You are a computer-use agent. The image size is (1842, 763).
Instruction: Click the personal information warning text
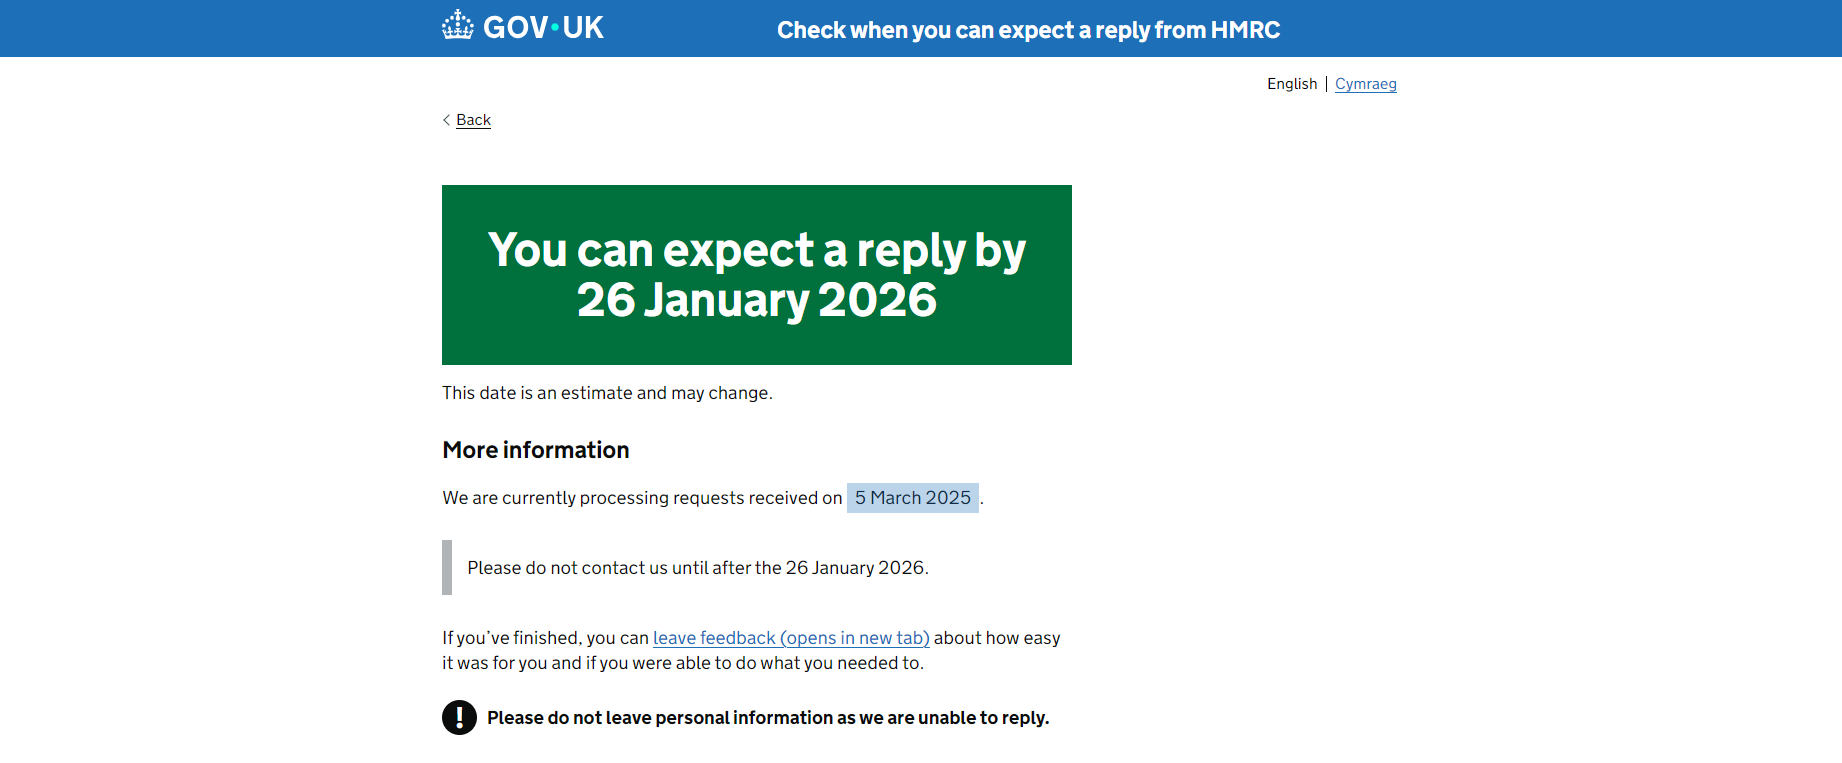[766, 717]
